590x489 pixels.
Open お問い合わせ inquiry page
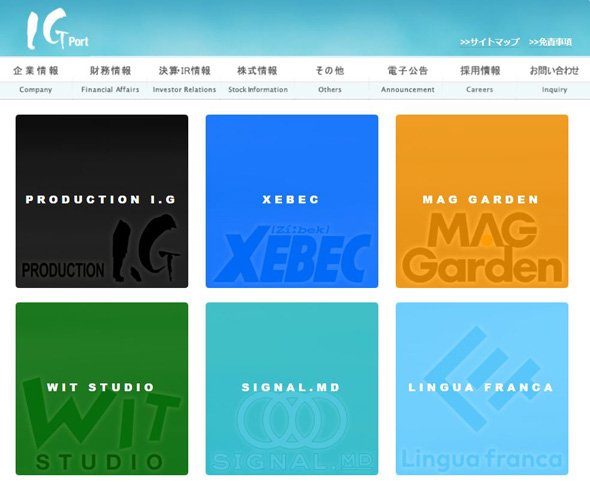point(554,70)
